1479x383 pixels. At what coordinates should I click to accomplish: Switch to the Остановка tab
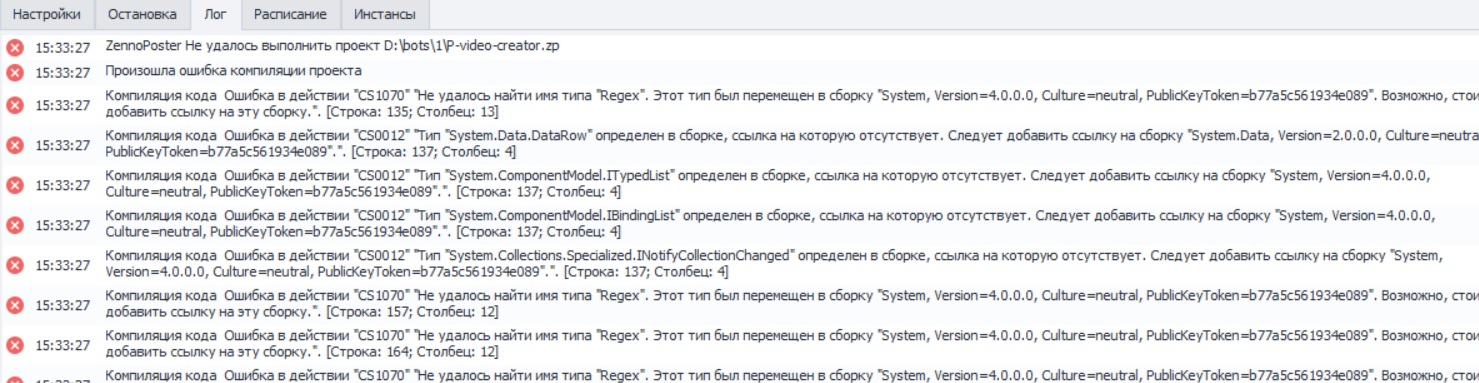(143, 15)
